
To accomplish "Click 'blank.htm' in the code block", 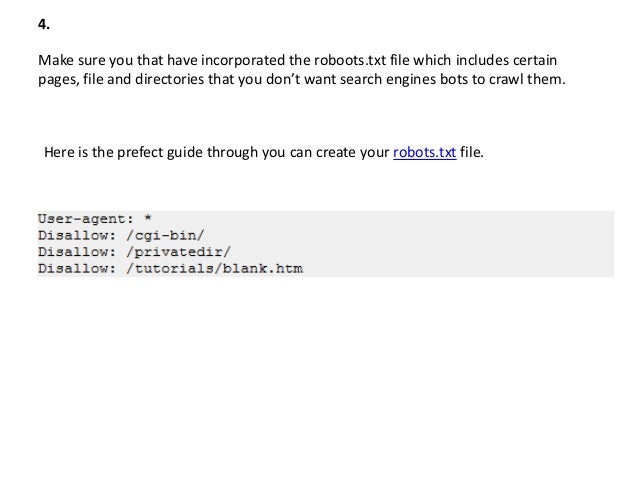I will [263, 268].
